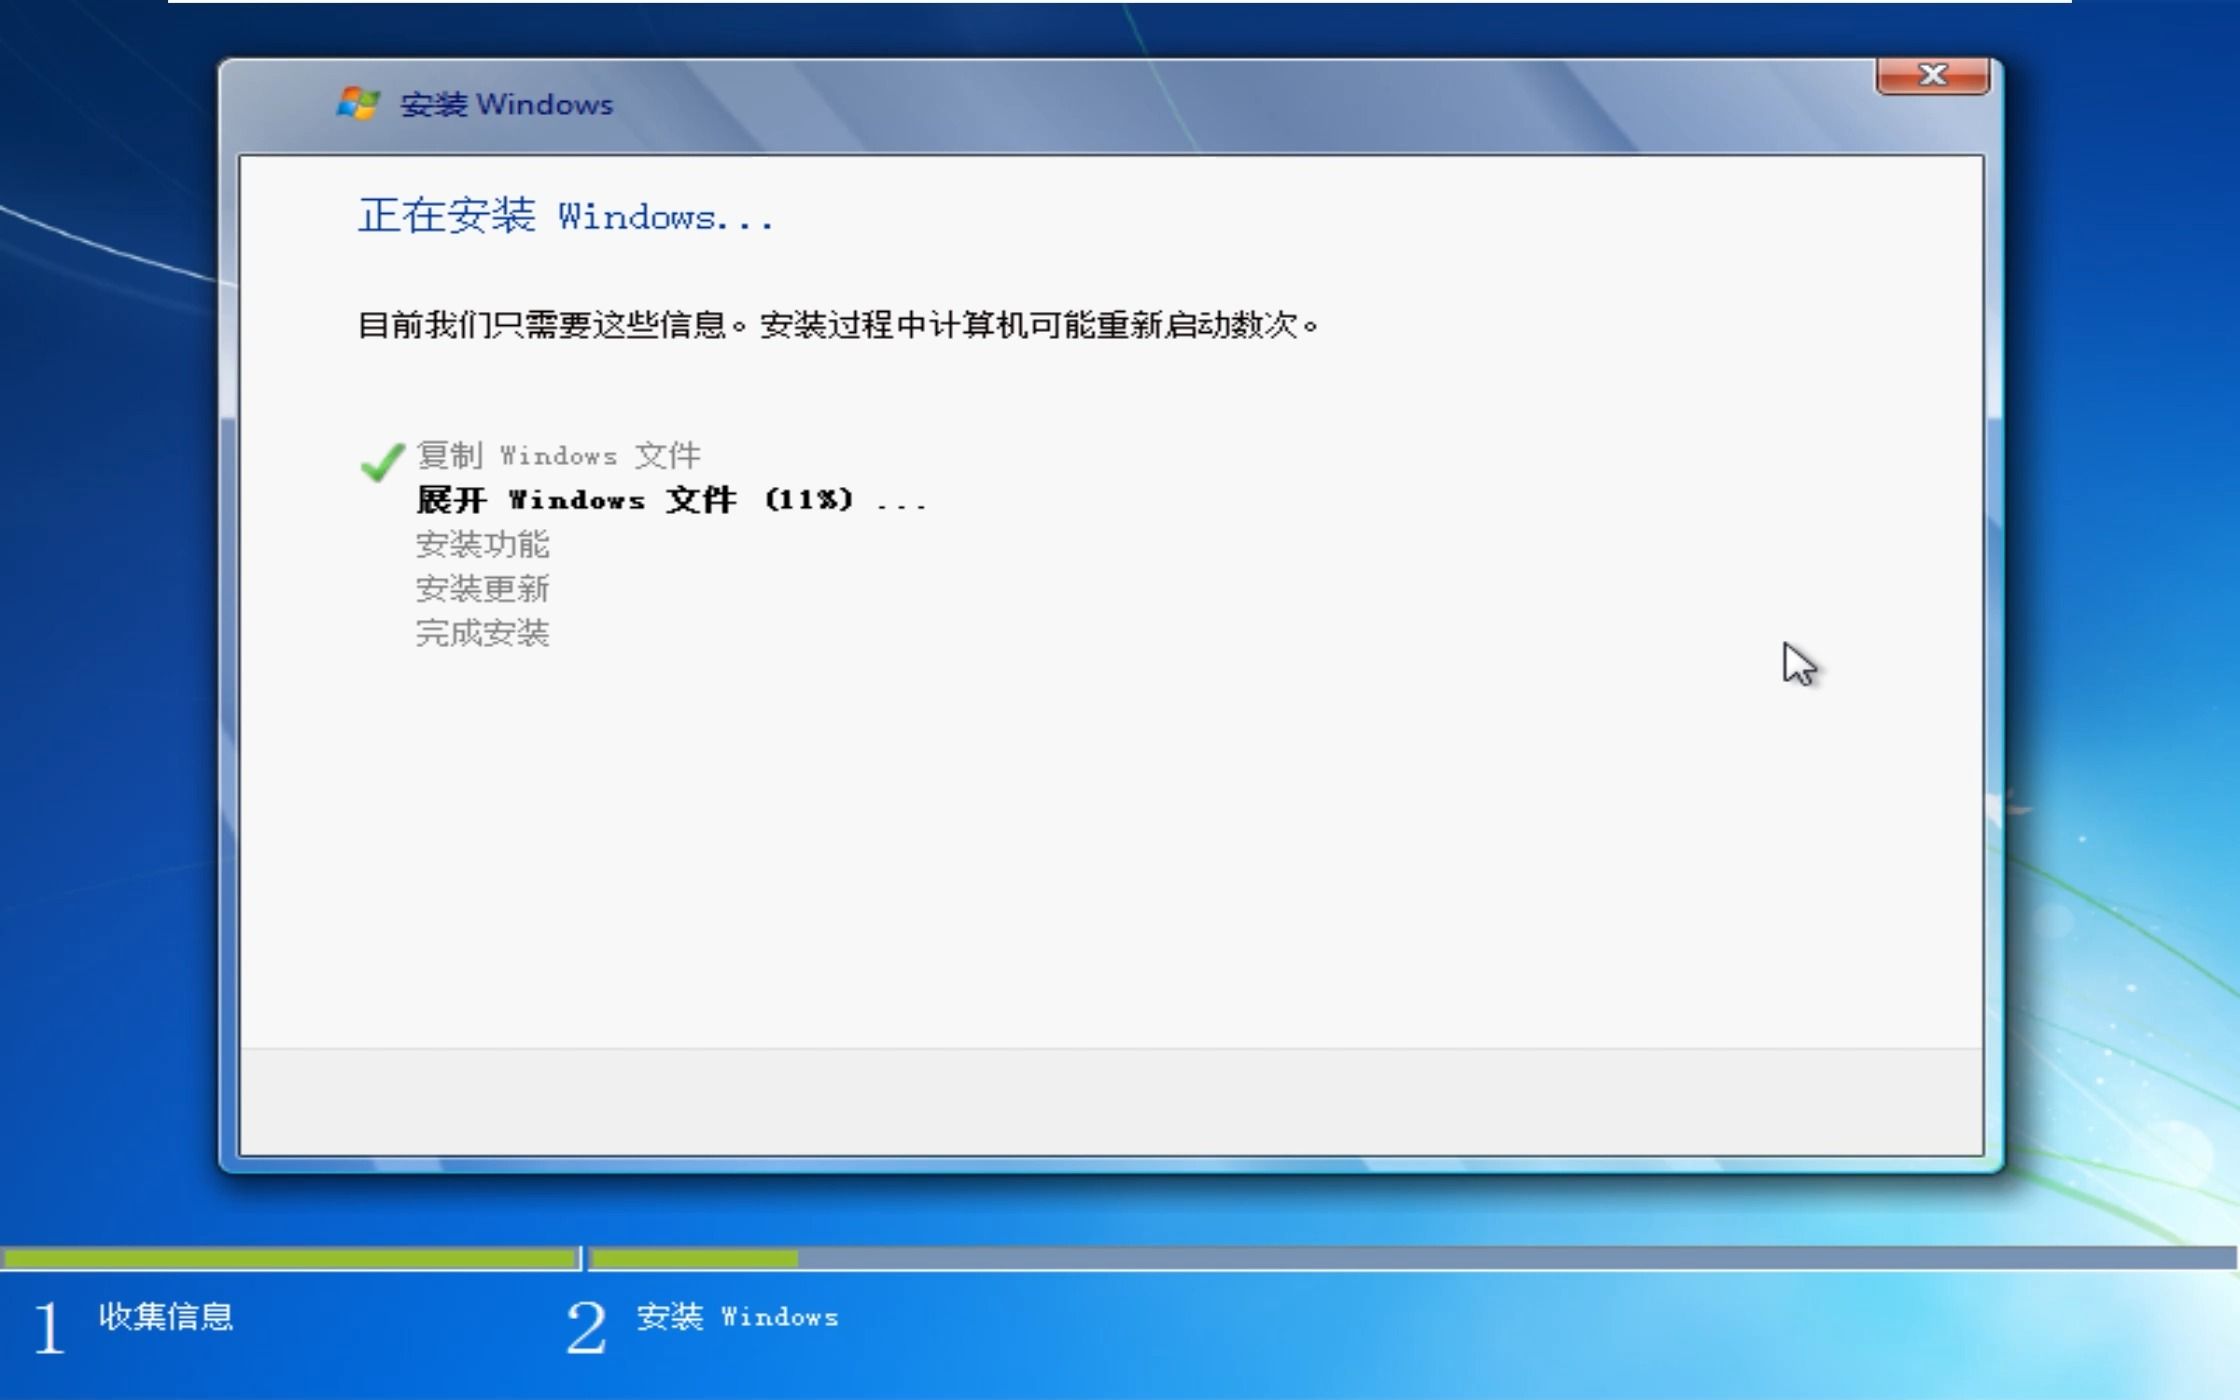Select the 安装更新 step entry
Image resolution: width=2240 pixels, height=1400 pixels.
click(484, 589)
